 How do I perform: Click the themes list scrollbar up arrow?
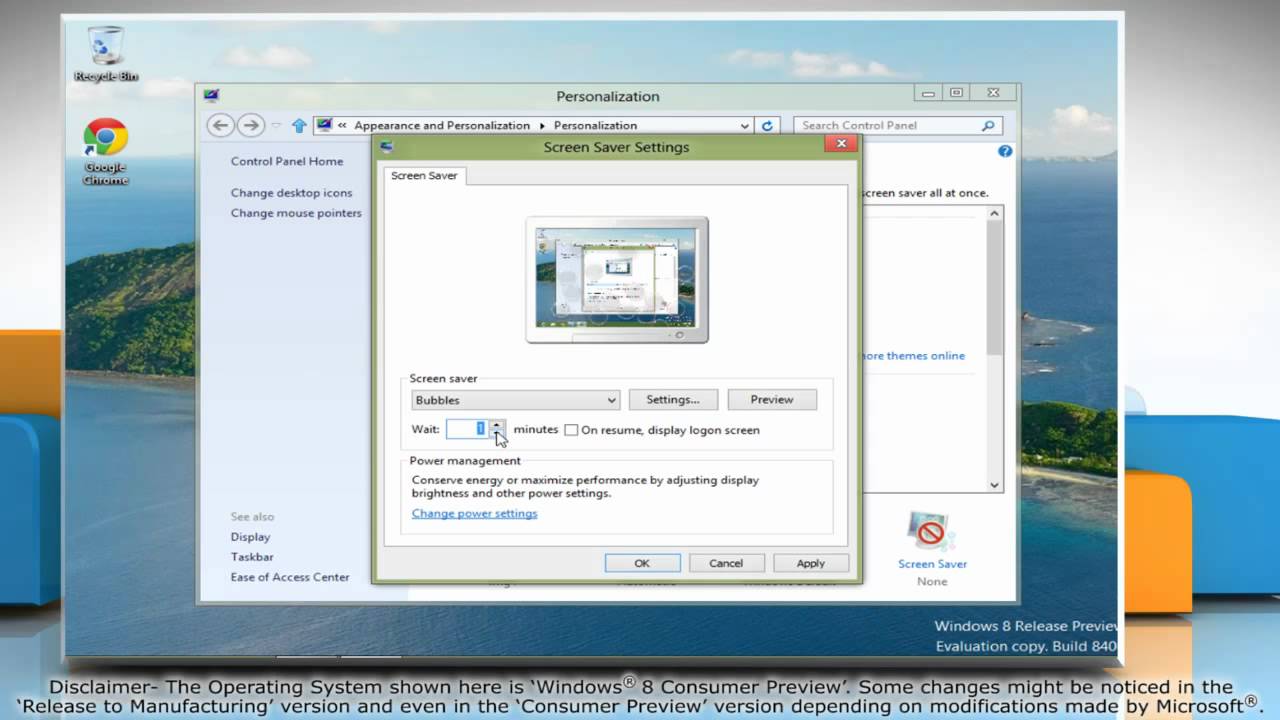[995, 213]
